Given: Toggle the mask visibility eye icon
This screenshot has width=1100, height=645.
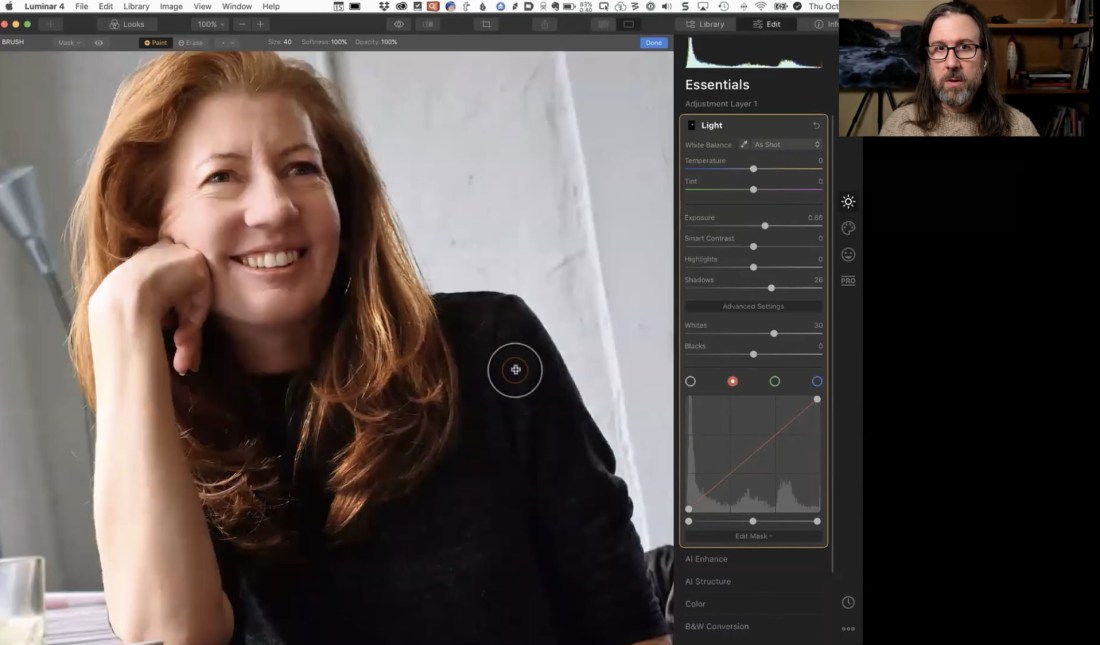Looking at the screenshot, I should [x=99, y=43].
